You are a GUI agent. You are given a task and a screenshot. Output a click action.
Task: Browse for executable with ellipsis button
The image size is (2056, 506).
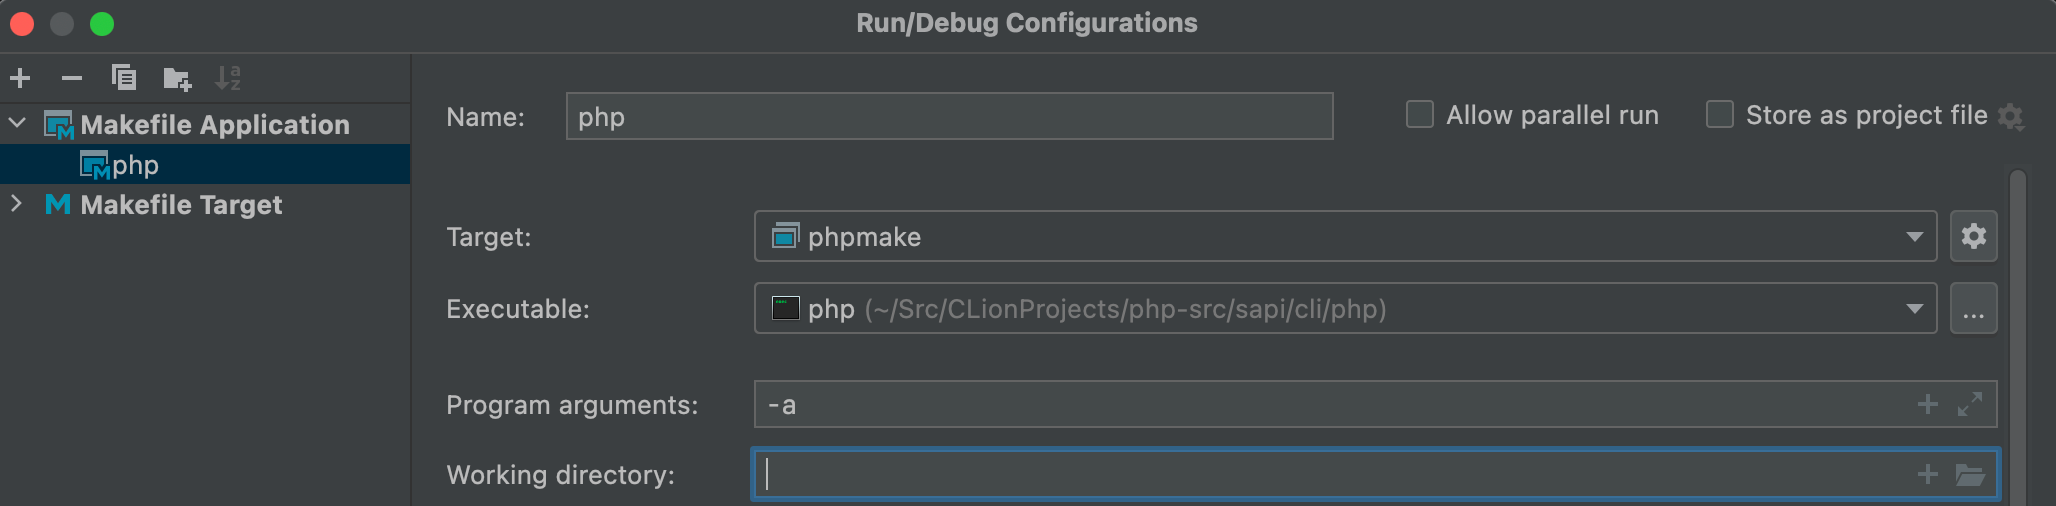pyautogui.click(x=1974, y=309)
